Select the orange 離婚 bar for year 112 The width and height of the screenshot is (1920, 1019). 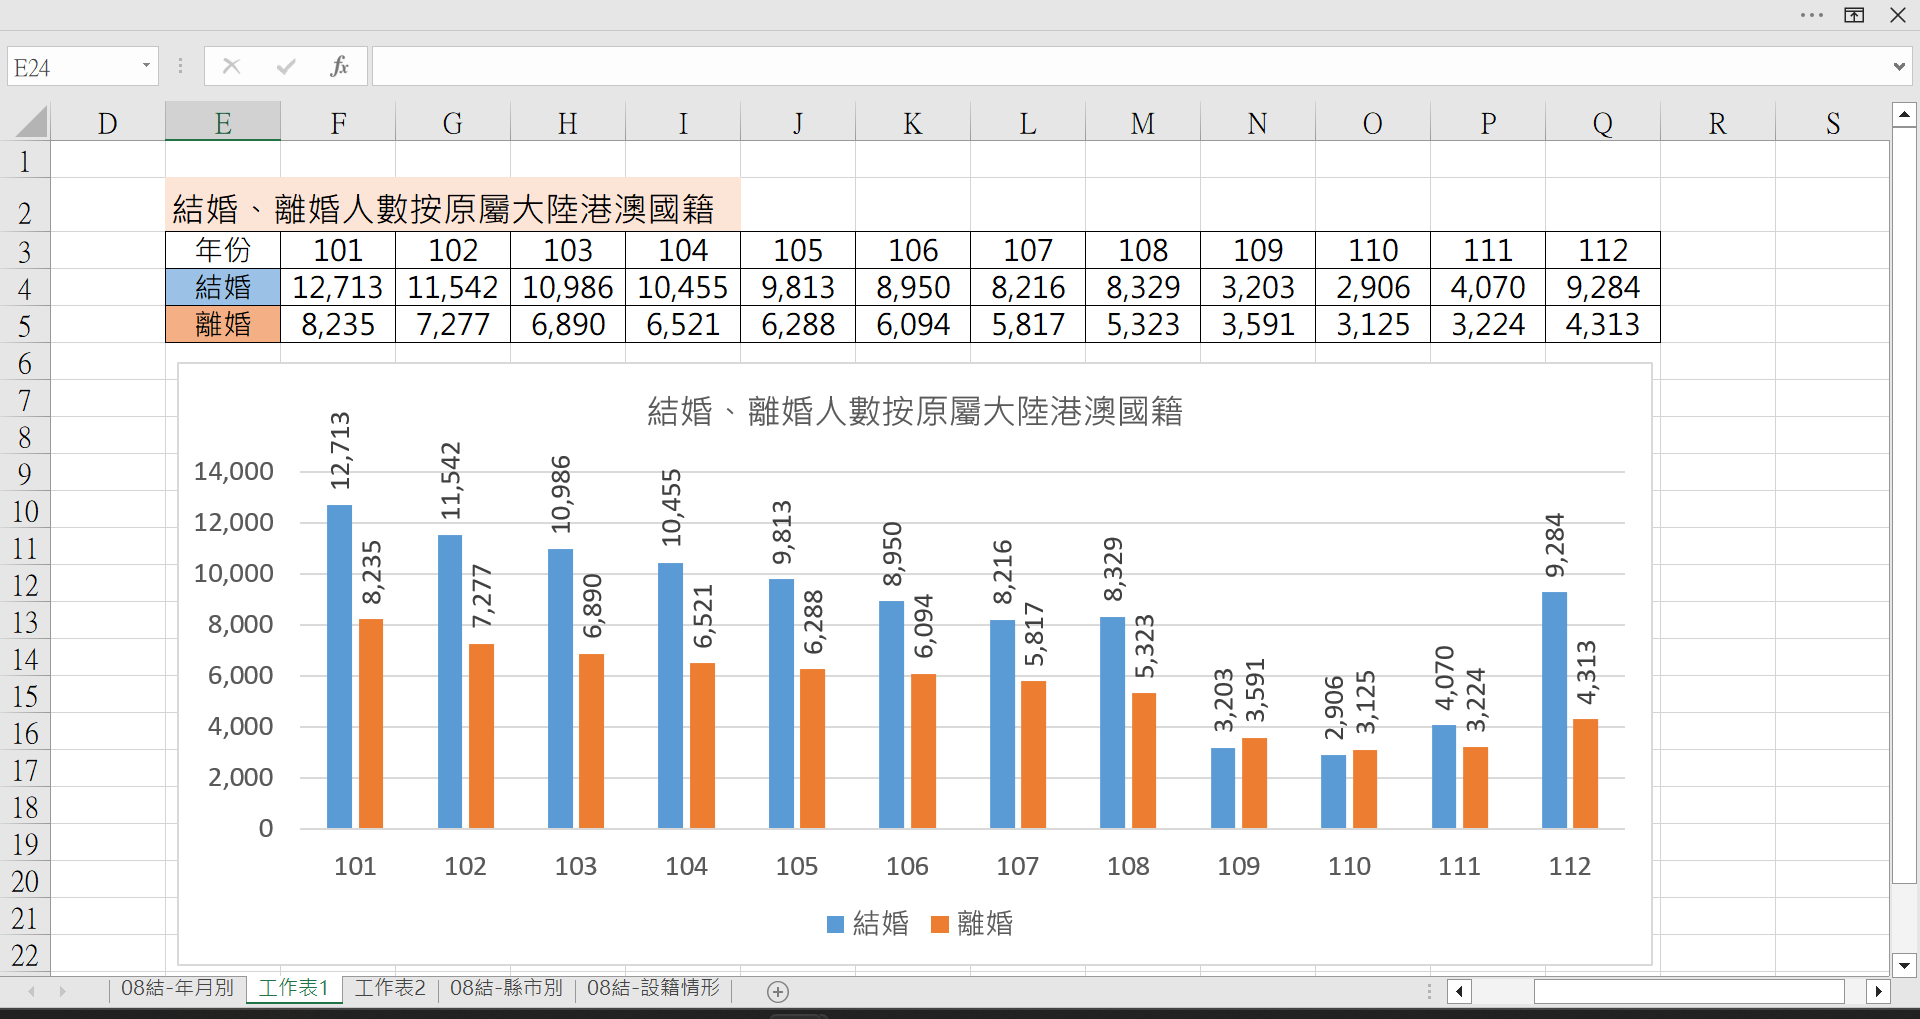tap(1585, 773)
